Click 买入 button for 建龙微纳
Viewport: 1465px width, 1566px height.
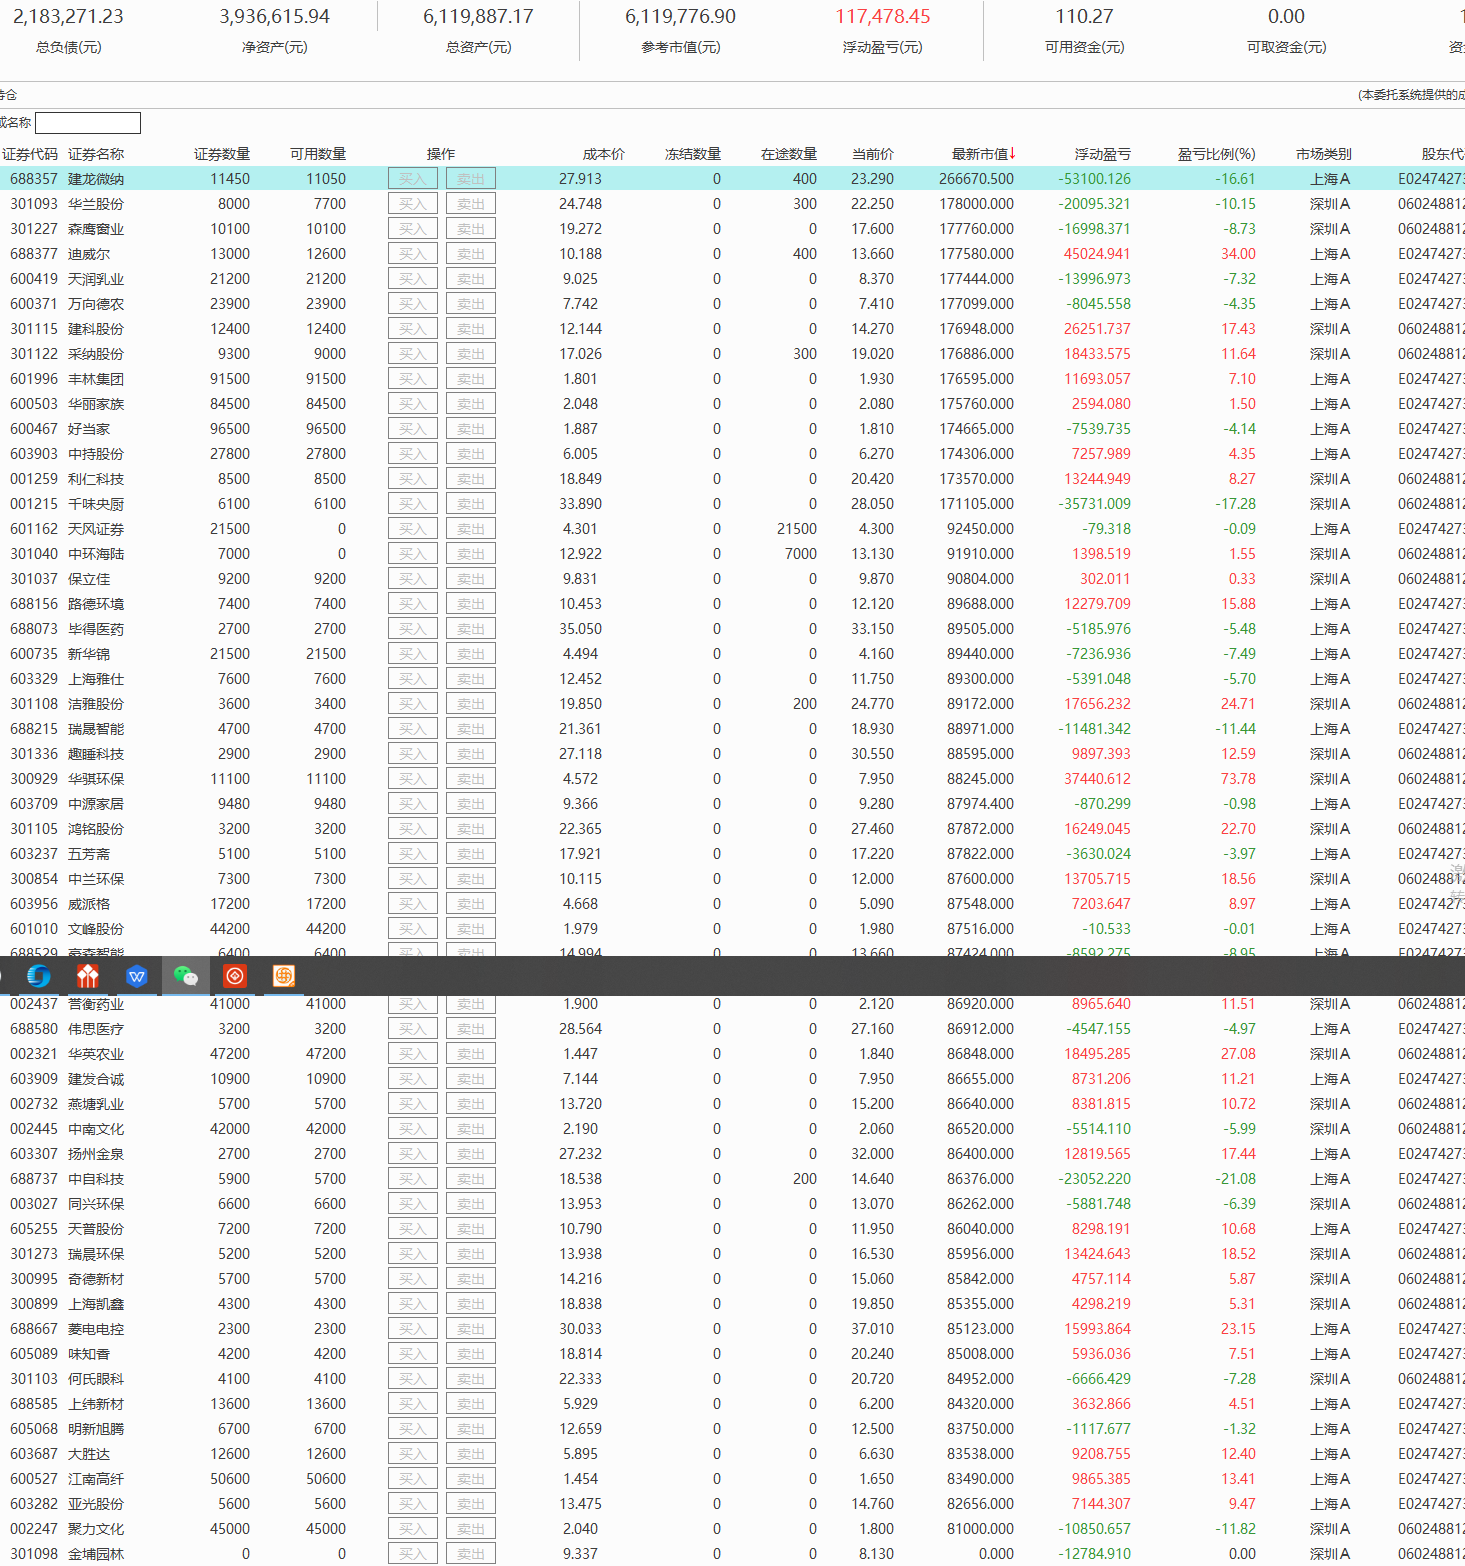(x=412, y=179)
